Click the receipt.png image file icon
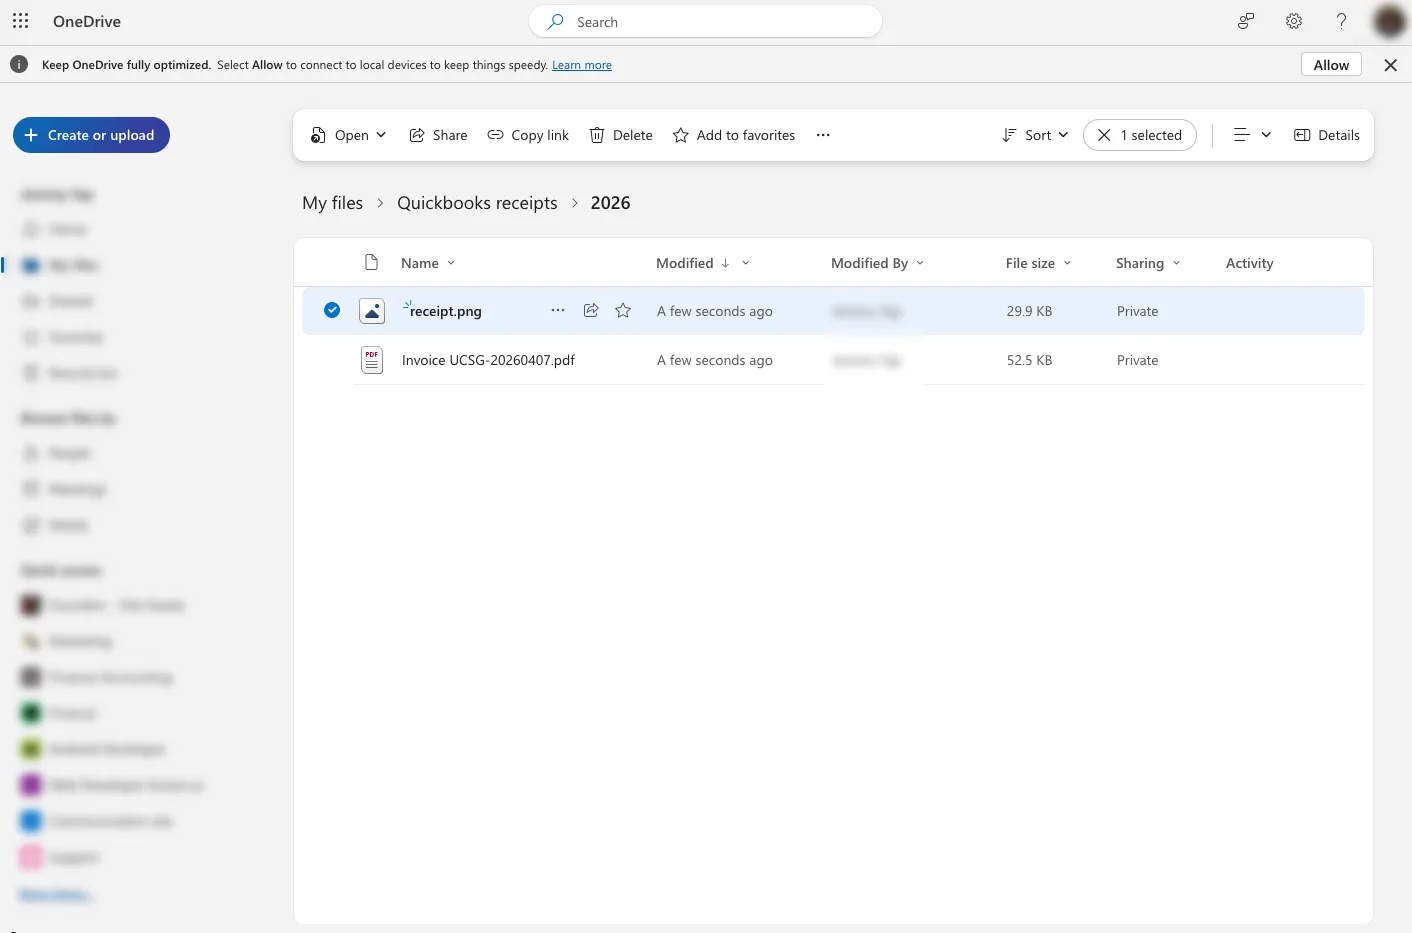Image resolution: width=1412 pixels, height=933 pixels. [372, 311]
